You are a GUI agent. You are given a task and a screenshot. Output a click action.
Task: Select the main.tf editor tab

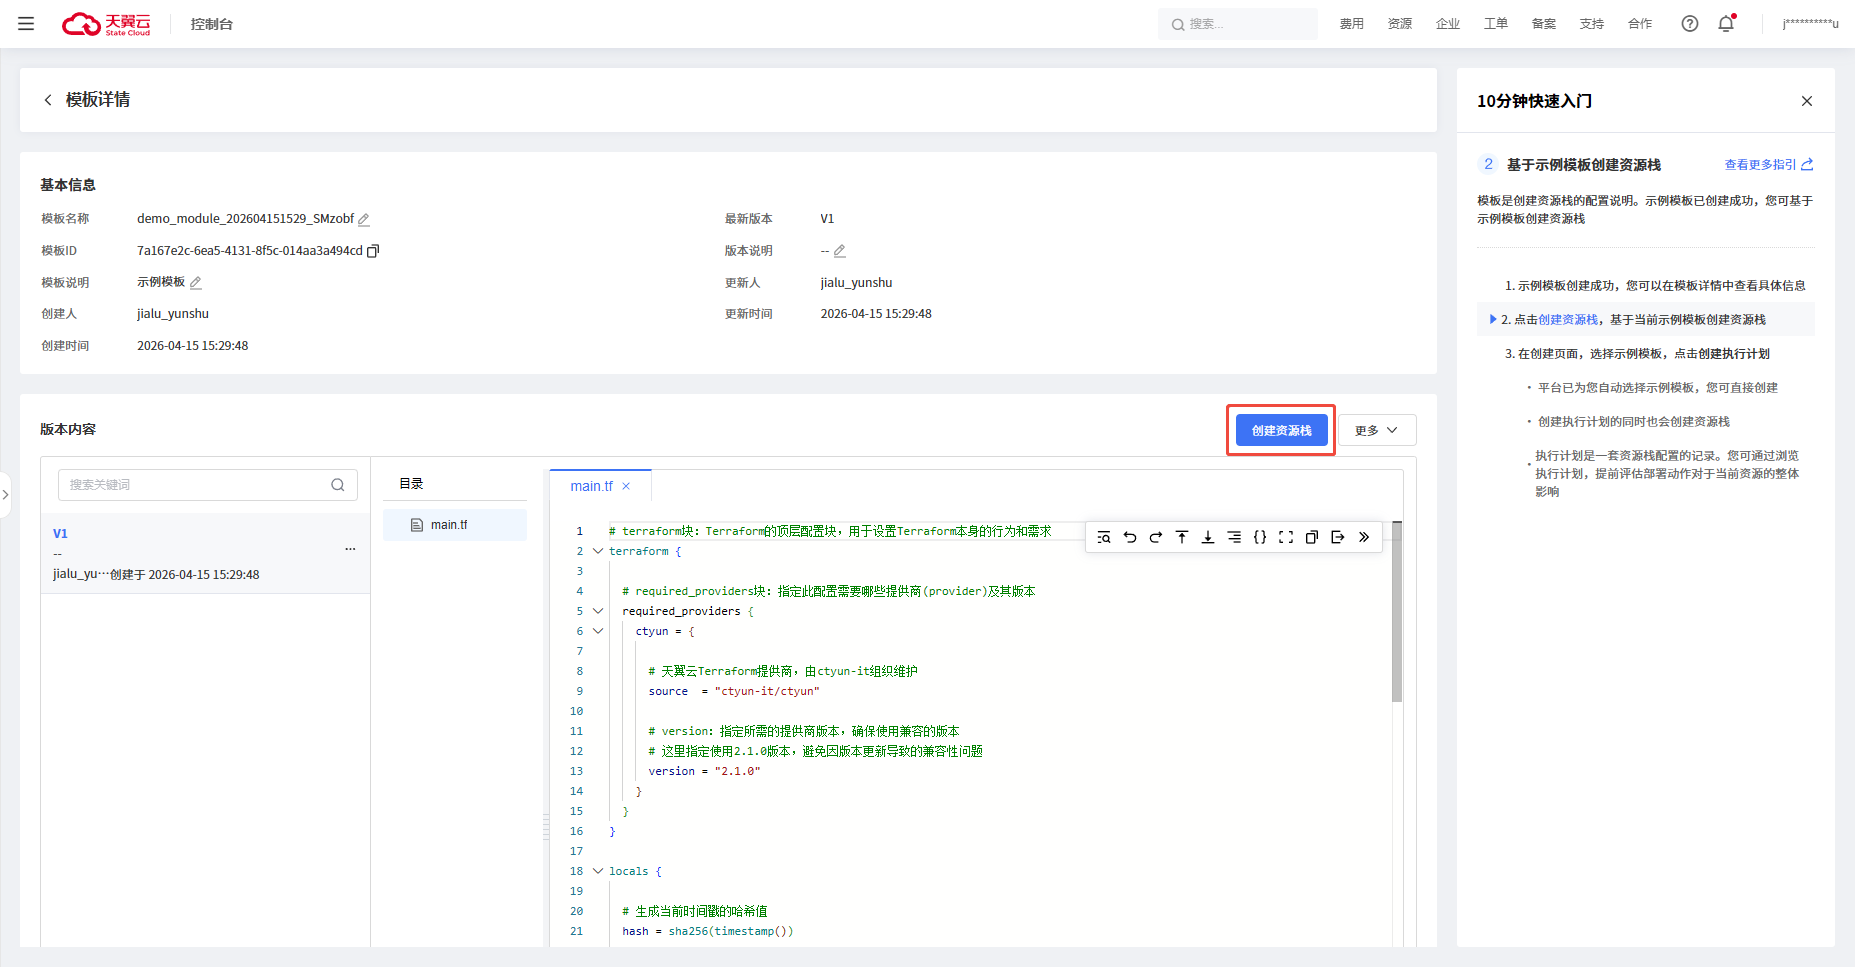coord(591,486)
